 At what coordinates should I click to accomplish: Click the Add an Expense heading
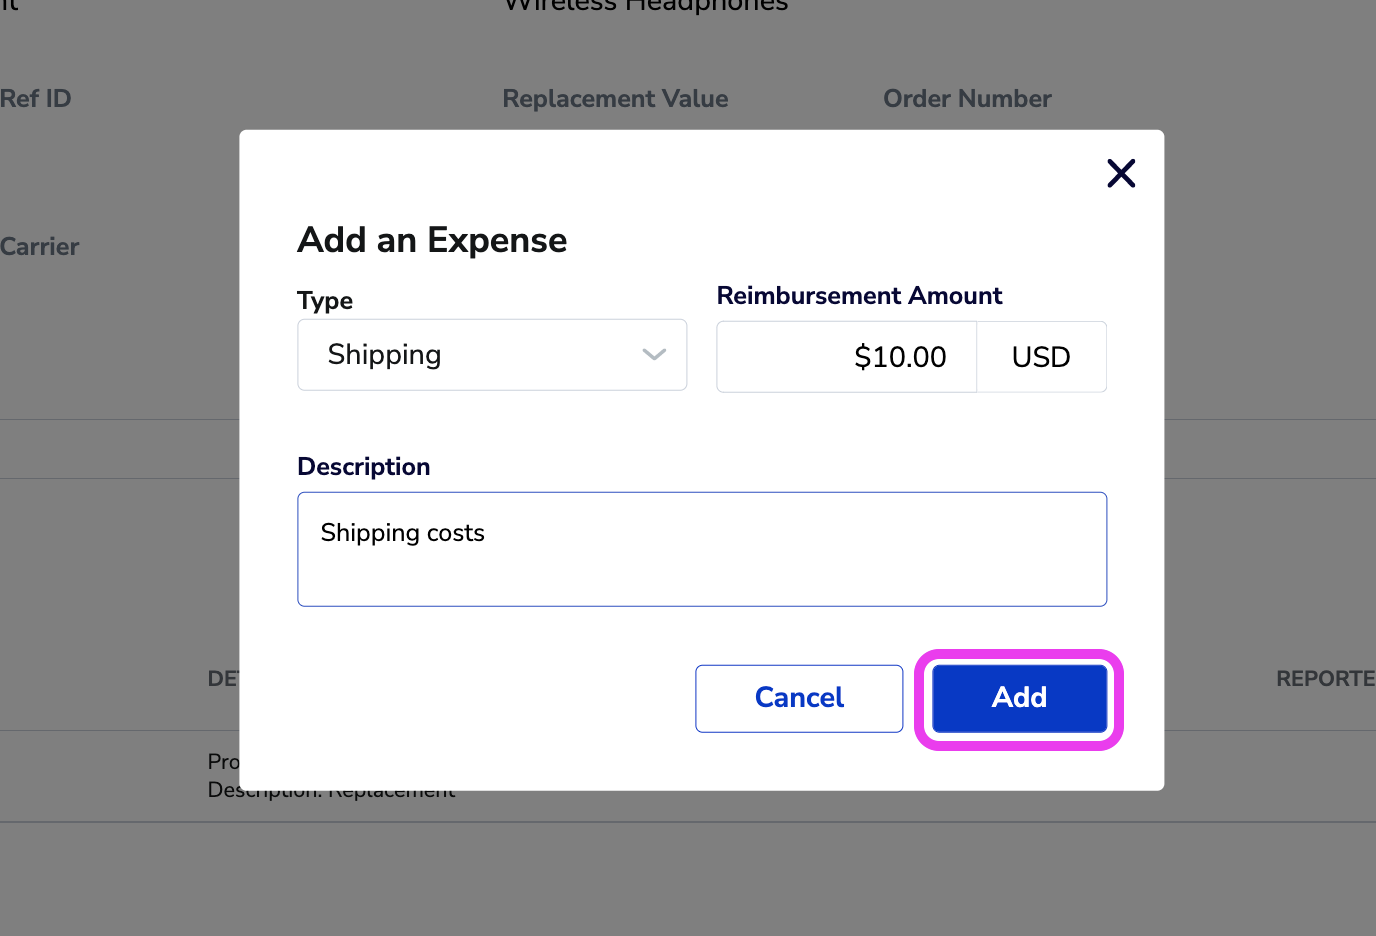coord(432,240)
